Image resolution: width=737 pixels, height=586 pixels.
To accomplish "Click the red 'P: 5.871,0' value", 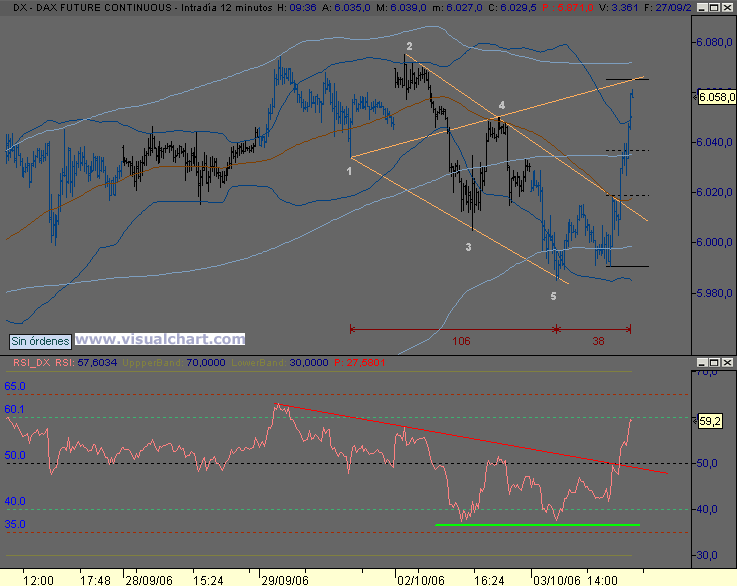I will pyautogui.click(x=567, y=8).
